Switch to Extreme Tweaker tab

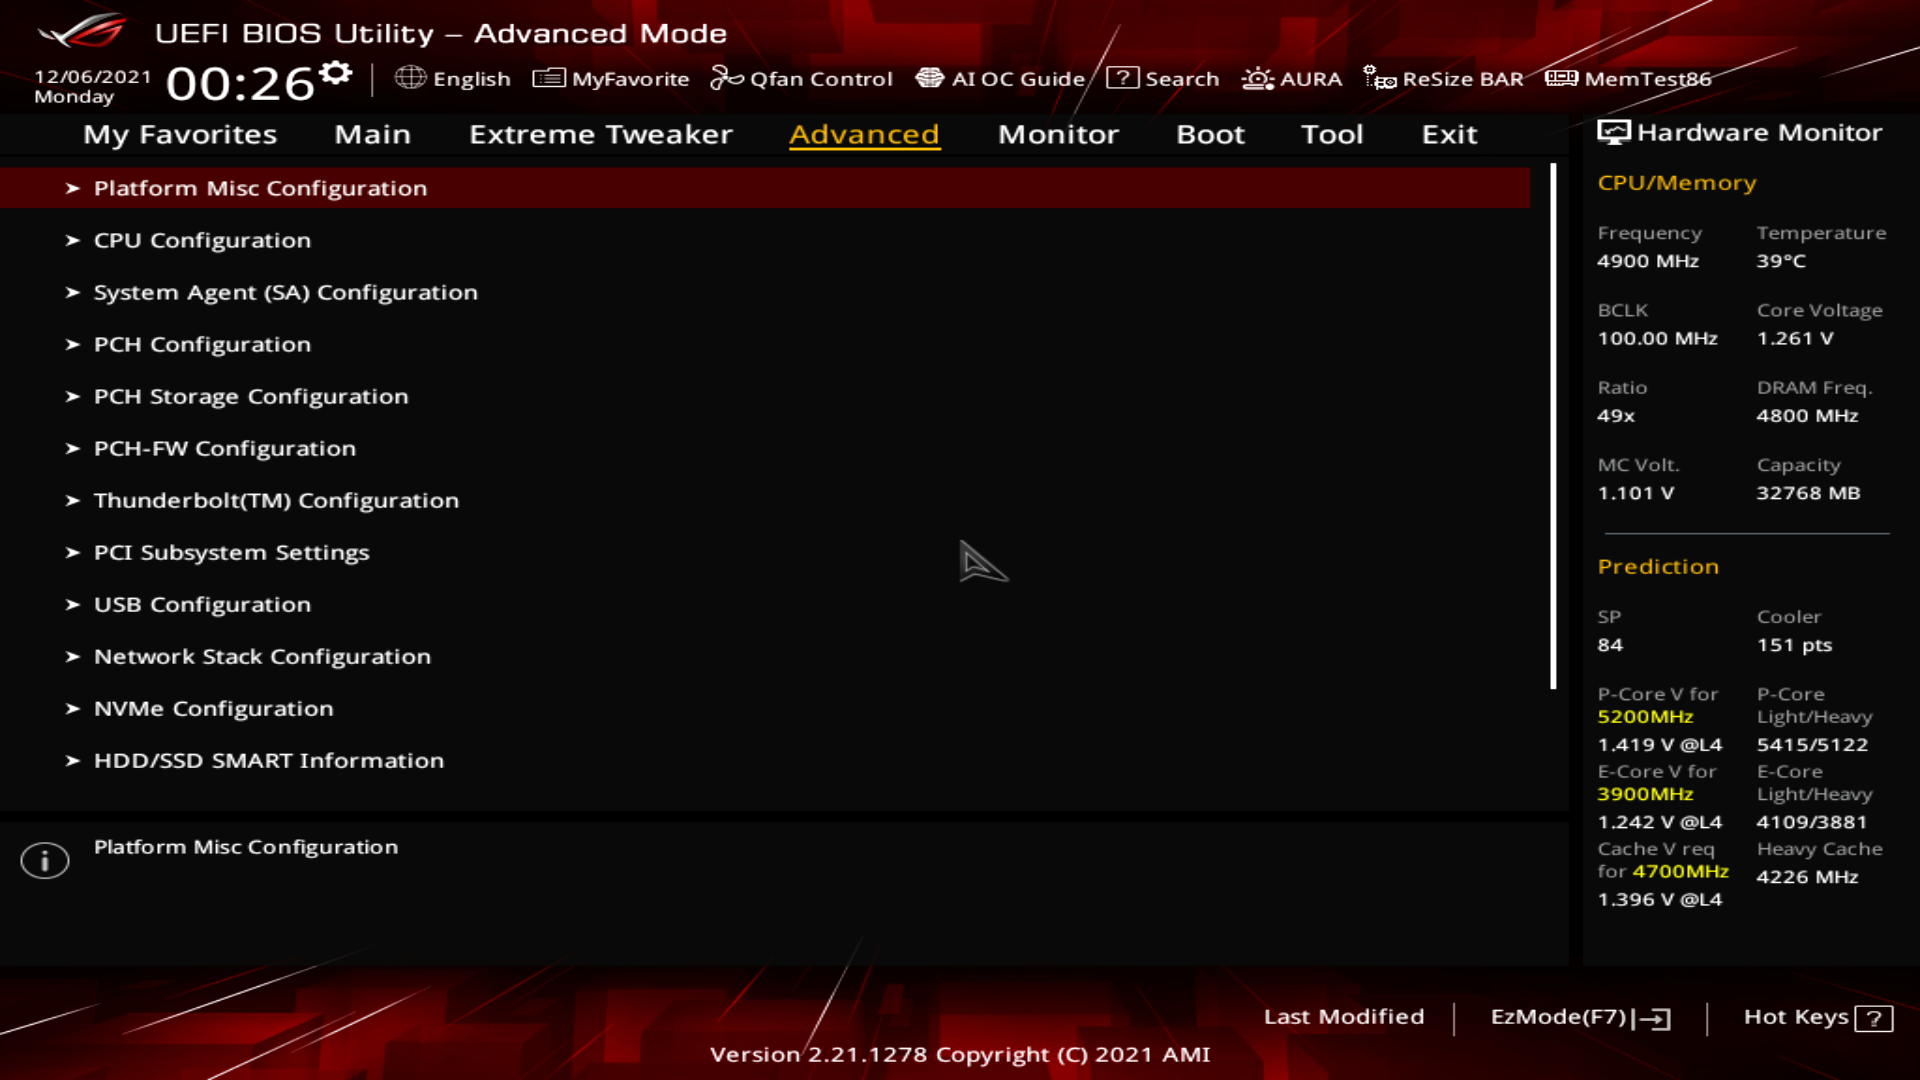[x=600, y=134]
